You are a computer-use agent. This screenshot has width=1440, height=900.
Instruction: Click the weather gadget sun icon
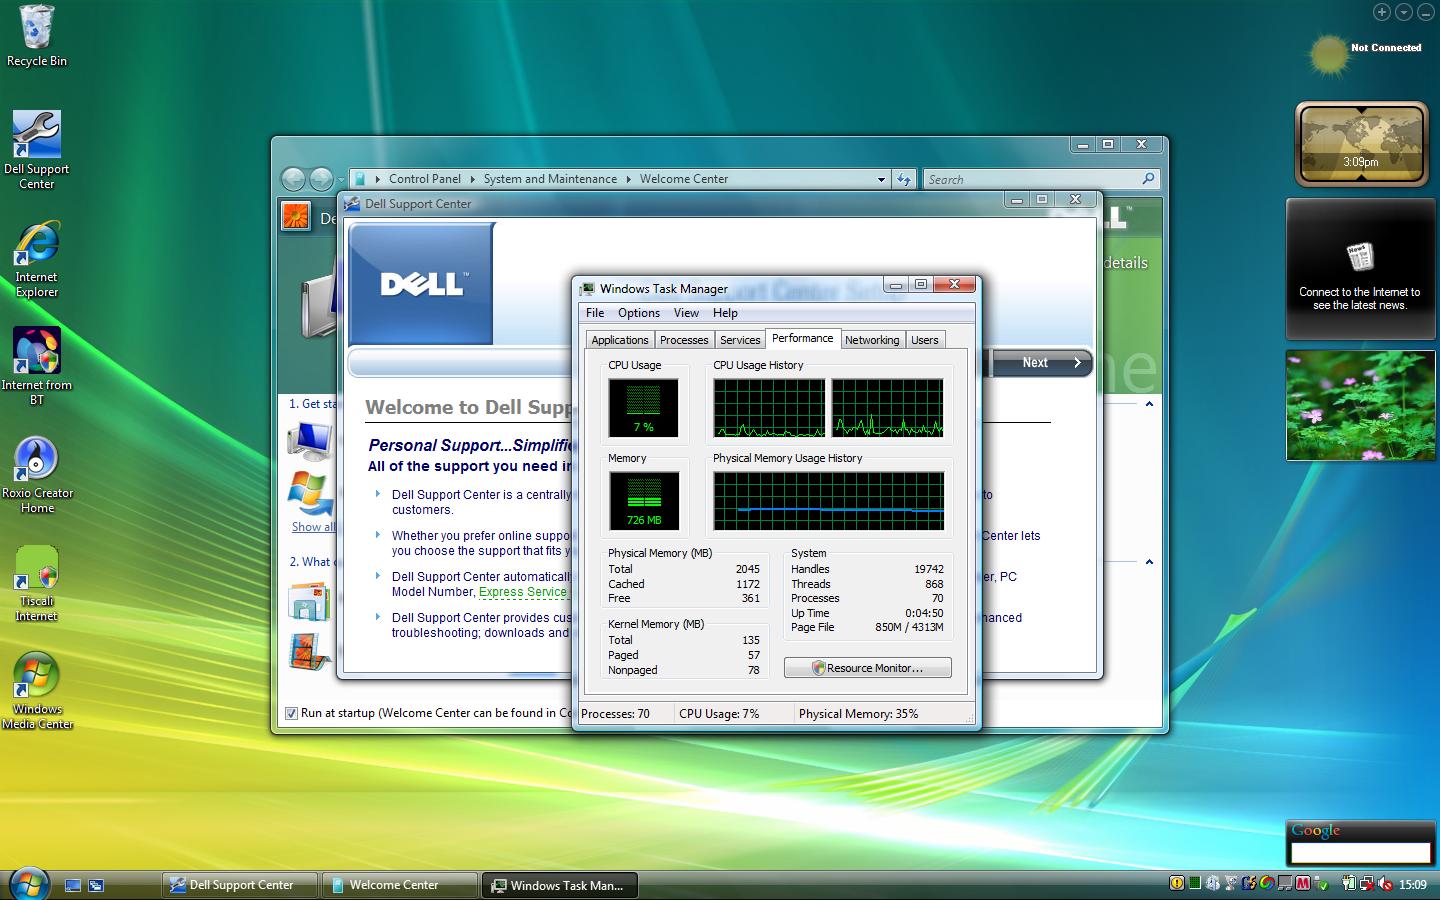tap(1329, 55)
